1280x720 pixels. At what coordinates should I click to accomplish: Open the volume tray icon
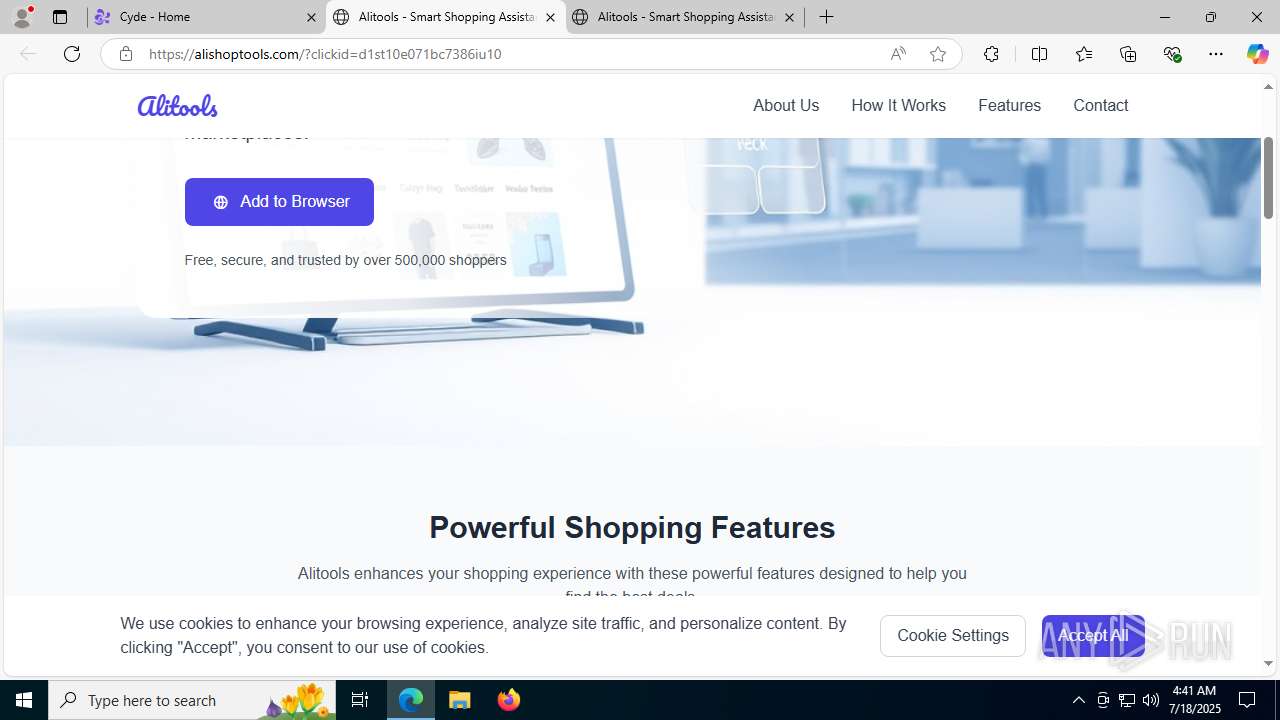1151,700
